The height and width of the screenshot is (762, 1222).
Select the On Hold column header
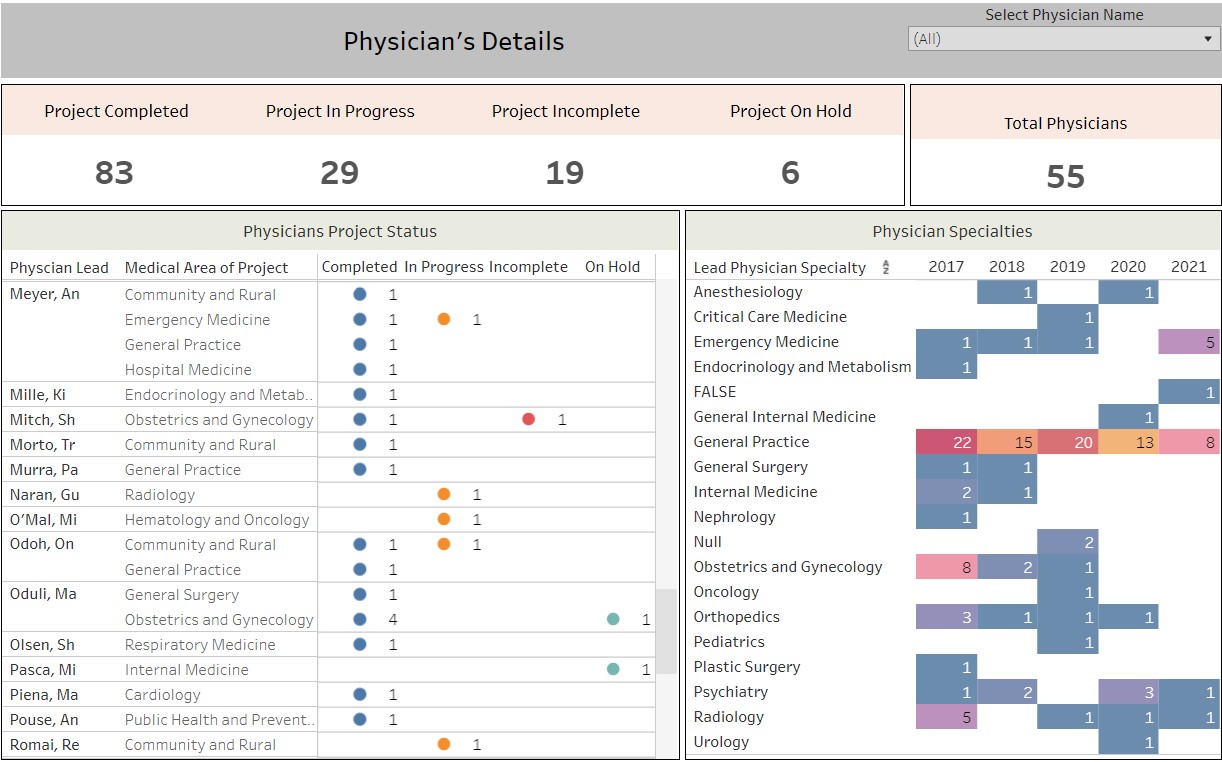[612, 267]
